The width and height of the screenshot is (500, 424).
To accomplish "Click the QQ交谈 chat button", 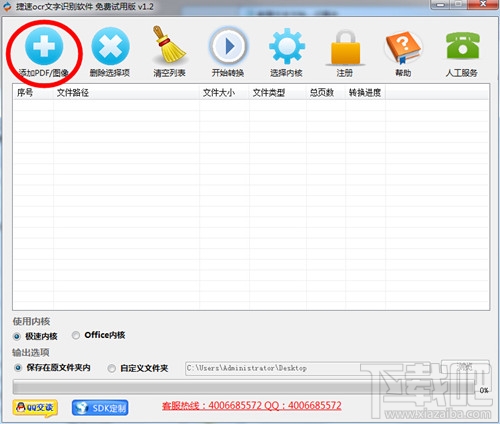I will [35, 408].
